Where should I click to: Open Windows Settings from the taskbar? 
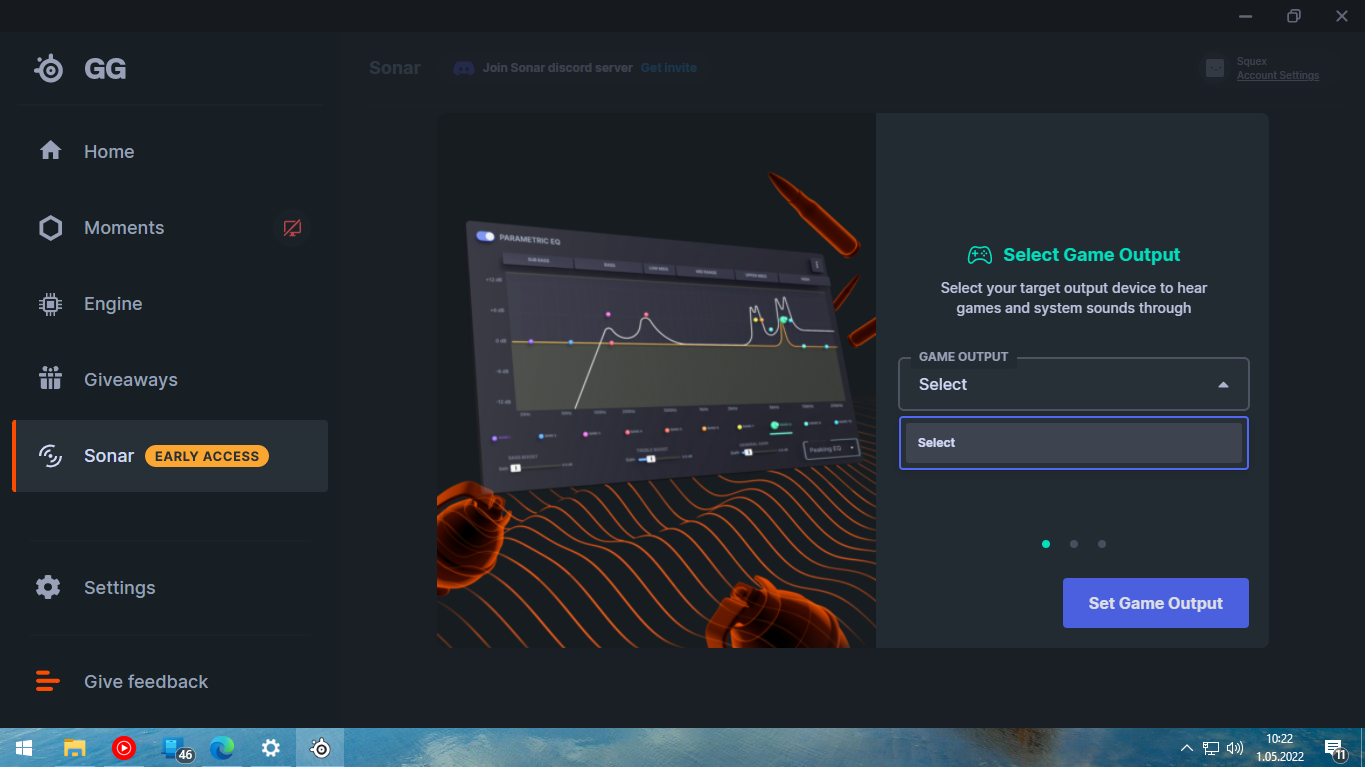click(x=271, y=748)
